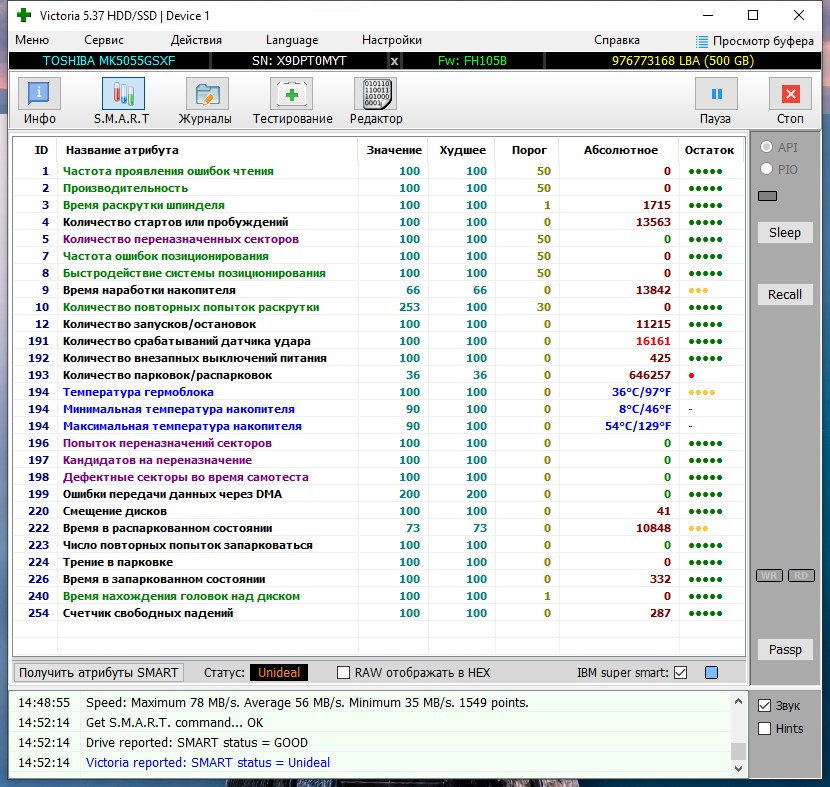The width and height of the screenshot is (830, 787).
Task: Open the Редактор hex editor icon
Action: coord(375,94)
